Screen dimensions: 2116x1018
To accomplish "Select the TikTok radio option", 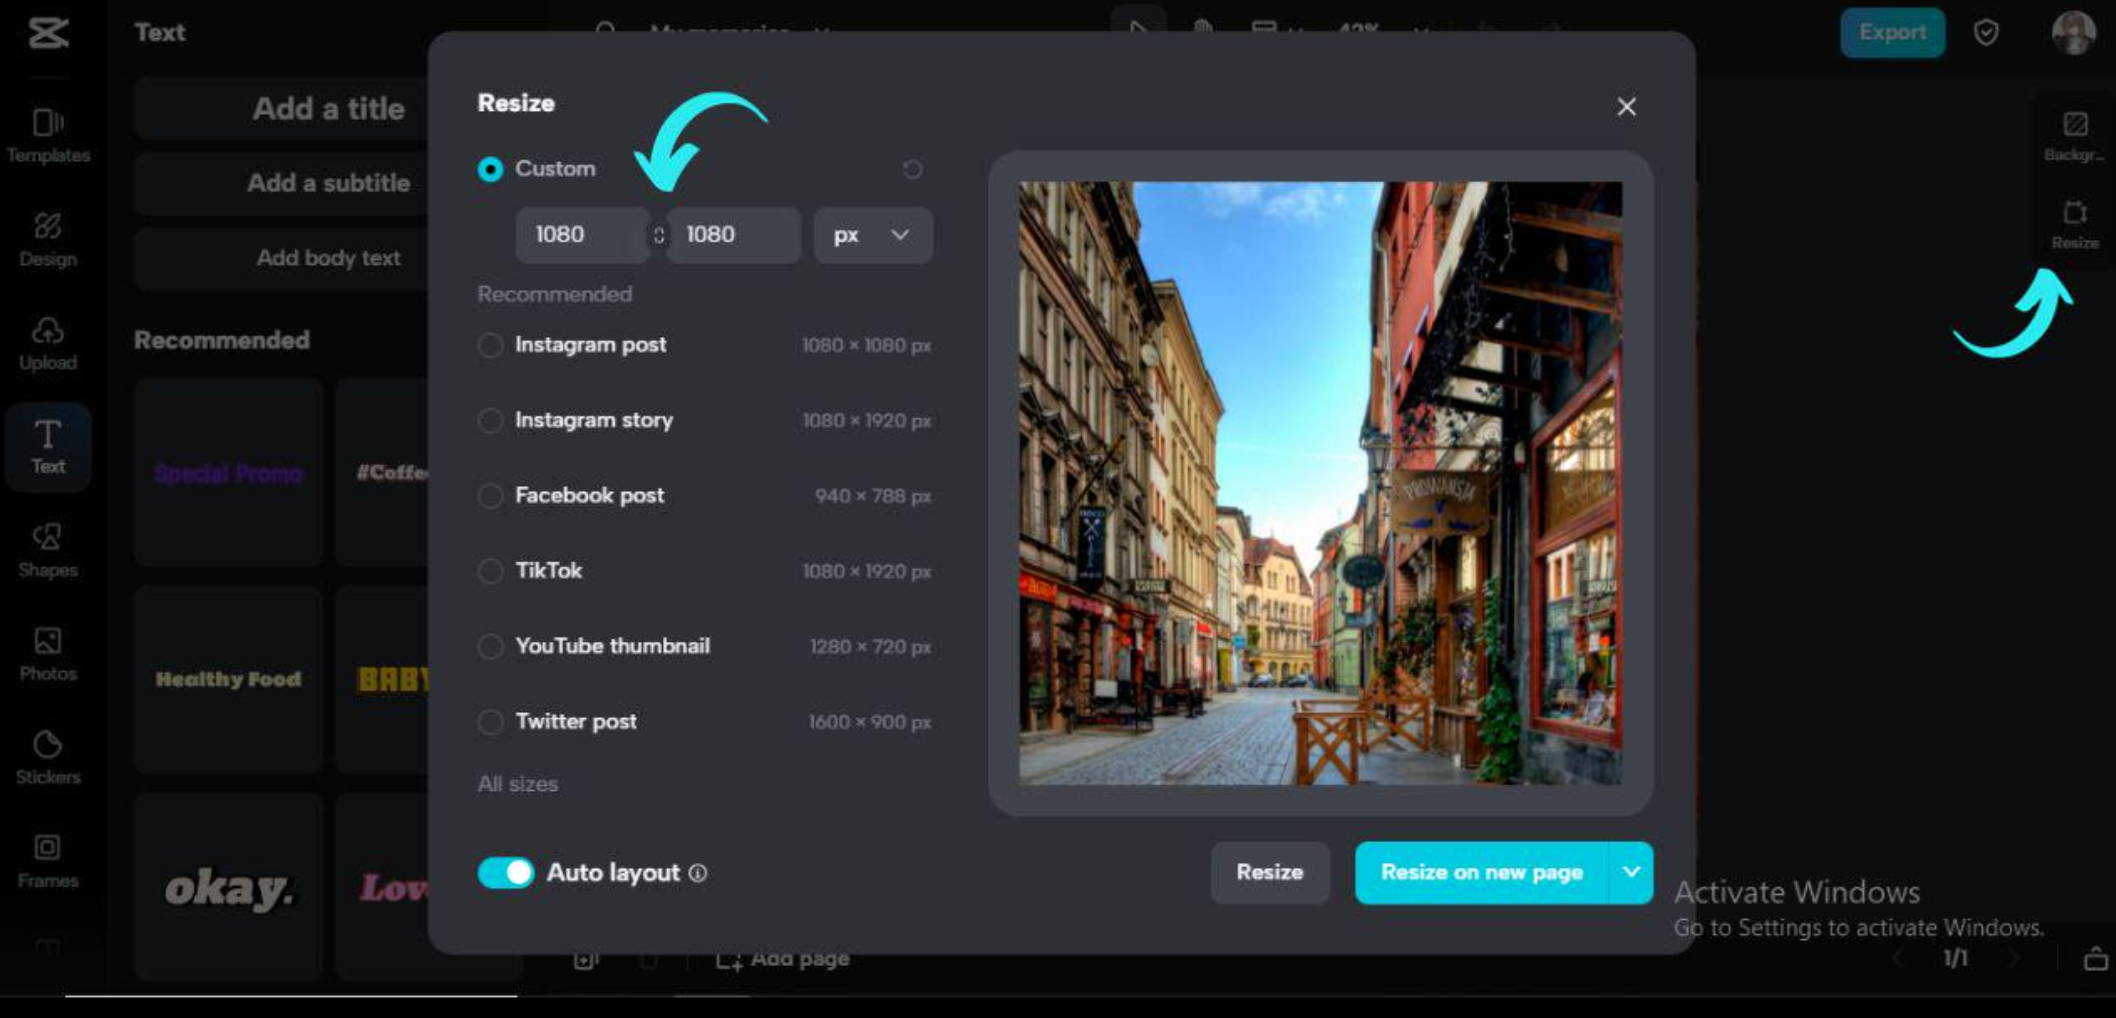I will pyautogui.click(x=490, y=571).
